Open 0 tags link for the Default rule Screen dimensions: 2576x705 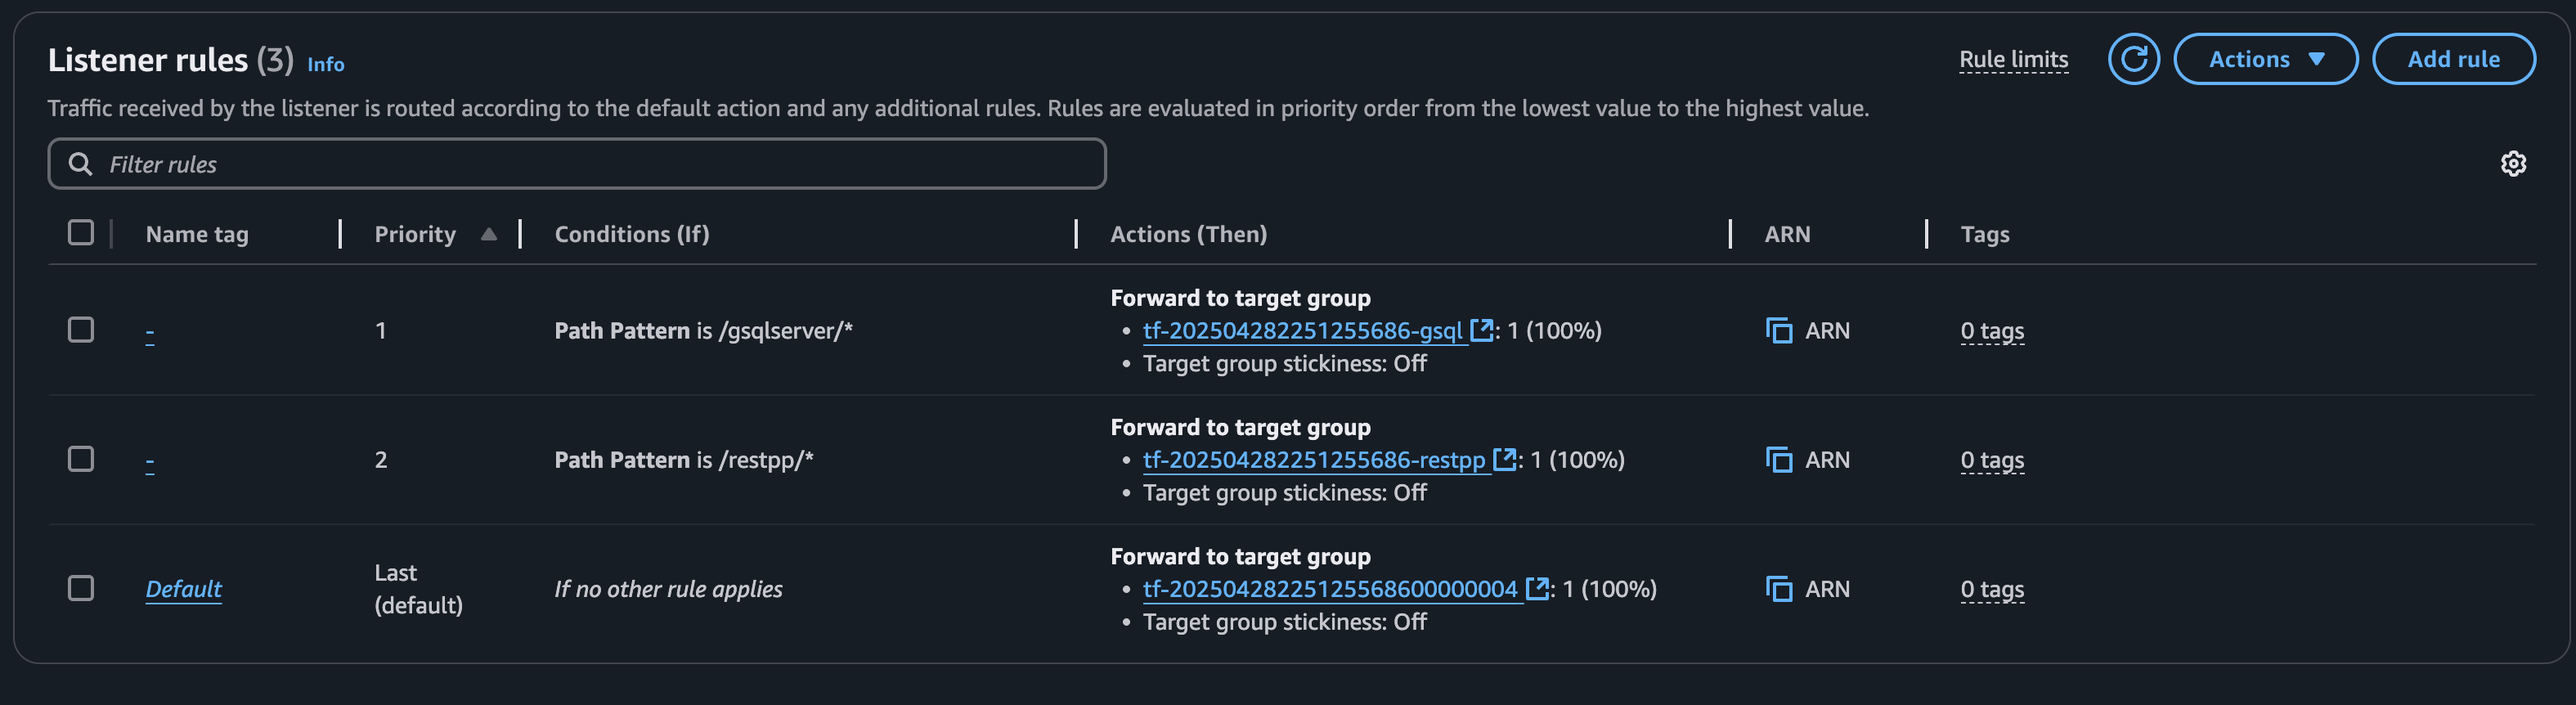1992,589
